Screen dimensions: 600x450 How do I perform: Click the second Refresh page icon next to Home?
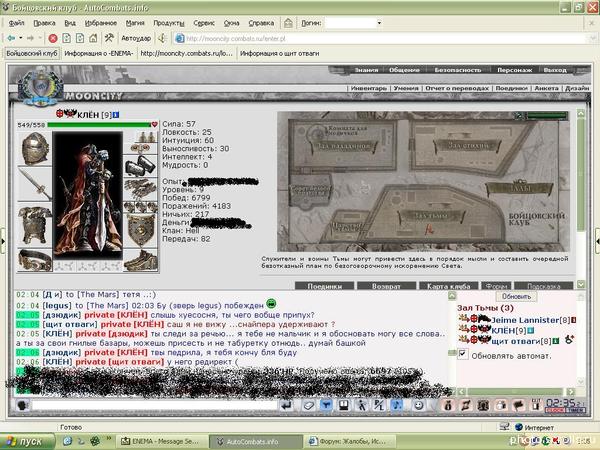click(80, 38)
